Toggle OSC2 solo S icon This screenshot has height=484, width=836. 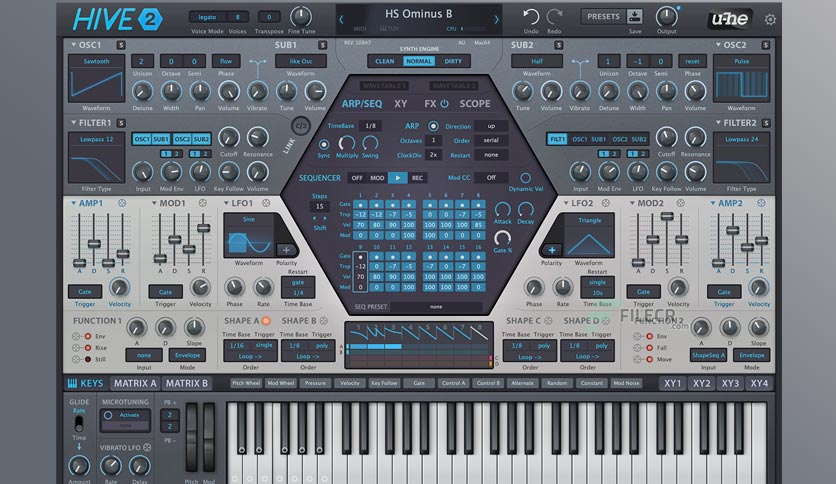(x=766, y=45)
